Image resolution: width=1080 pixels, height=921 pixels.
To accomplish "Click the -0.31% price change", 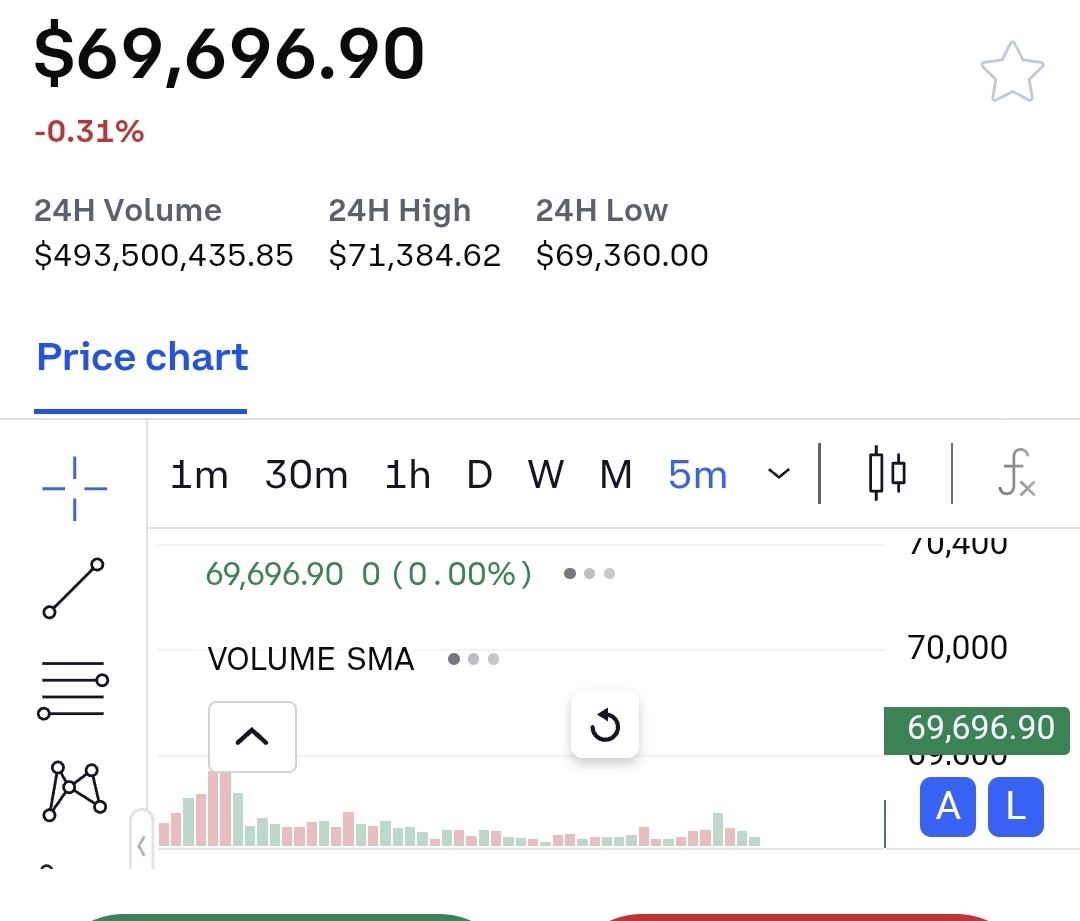I will click(90, 132).
